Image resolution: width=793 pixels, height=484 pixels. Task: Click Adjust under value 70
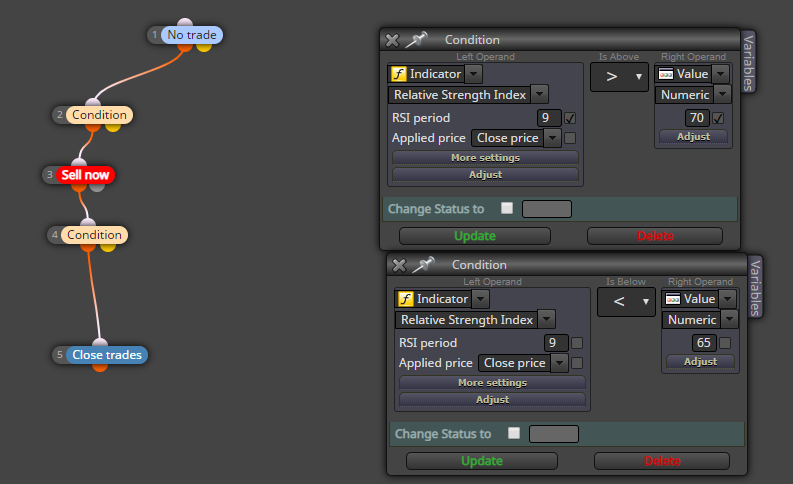tap(693, 137)
